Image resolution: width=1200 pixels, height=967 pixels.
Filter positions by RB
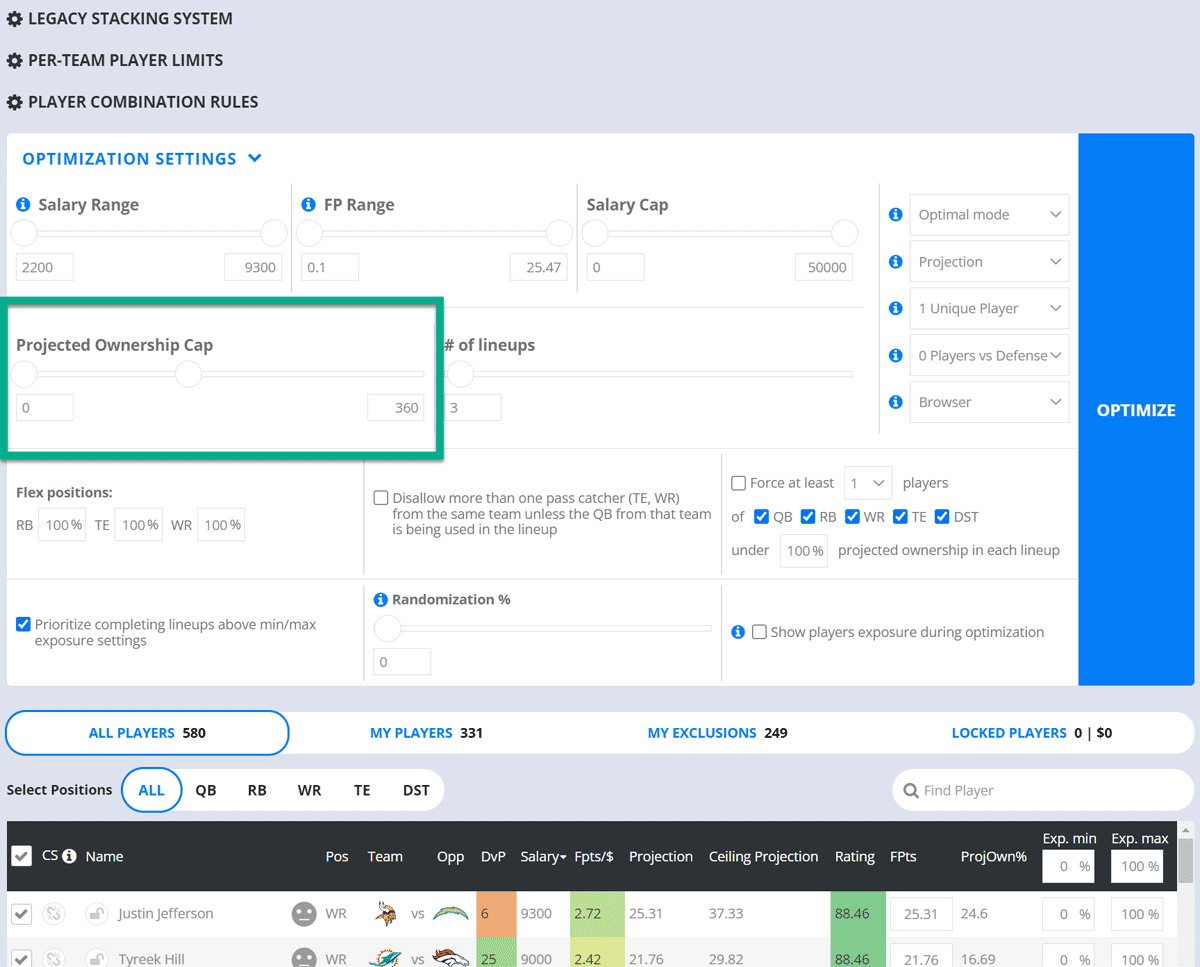(257, 790)
